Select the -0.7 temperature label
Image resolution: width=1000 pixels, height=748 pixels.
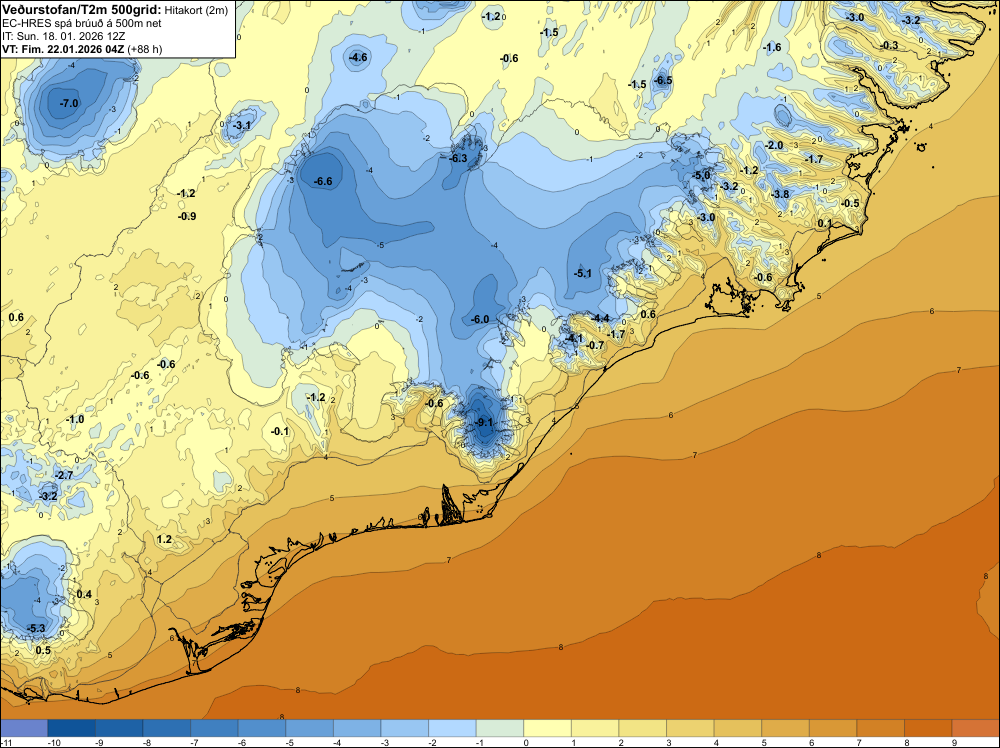click(595, 345)
